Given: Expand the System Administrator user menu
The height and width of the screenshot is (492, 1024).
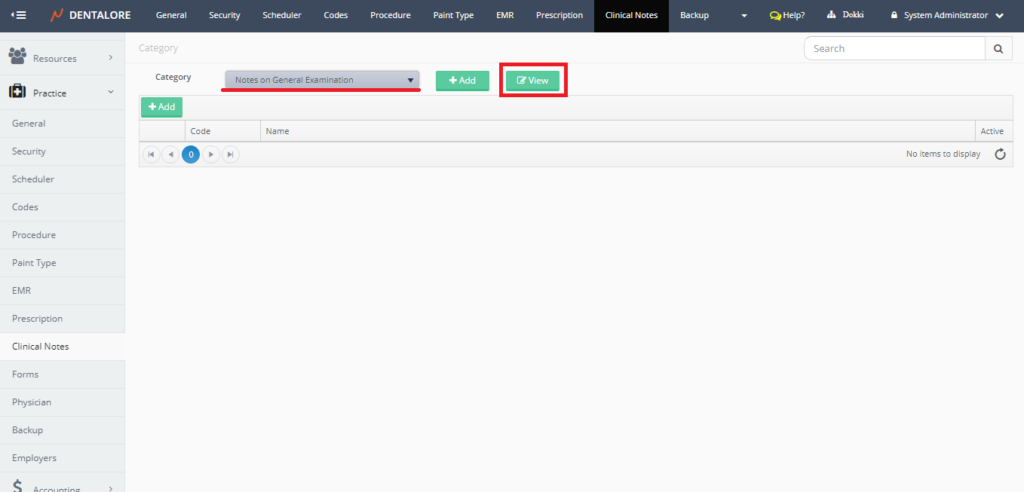Looking at the screenshot, I should tap(947, 15).
